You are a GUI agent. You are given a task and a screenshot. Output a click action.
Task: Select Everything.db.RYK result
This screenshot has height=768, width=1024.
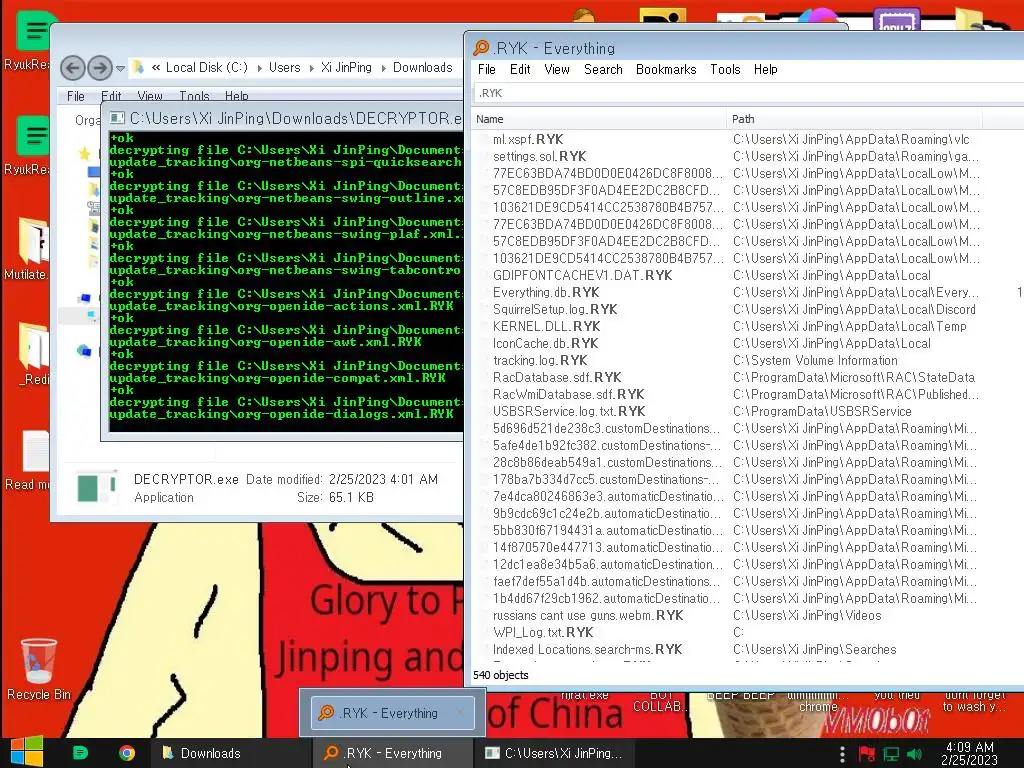(546, 292)
